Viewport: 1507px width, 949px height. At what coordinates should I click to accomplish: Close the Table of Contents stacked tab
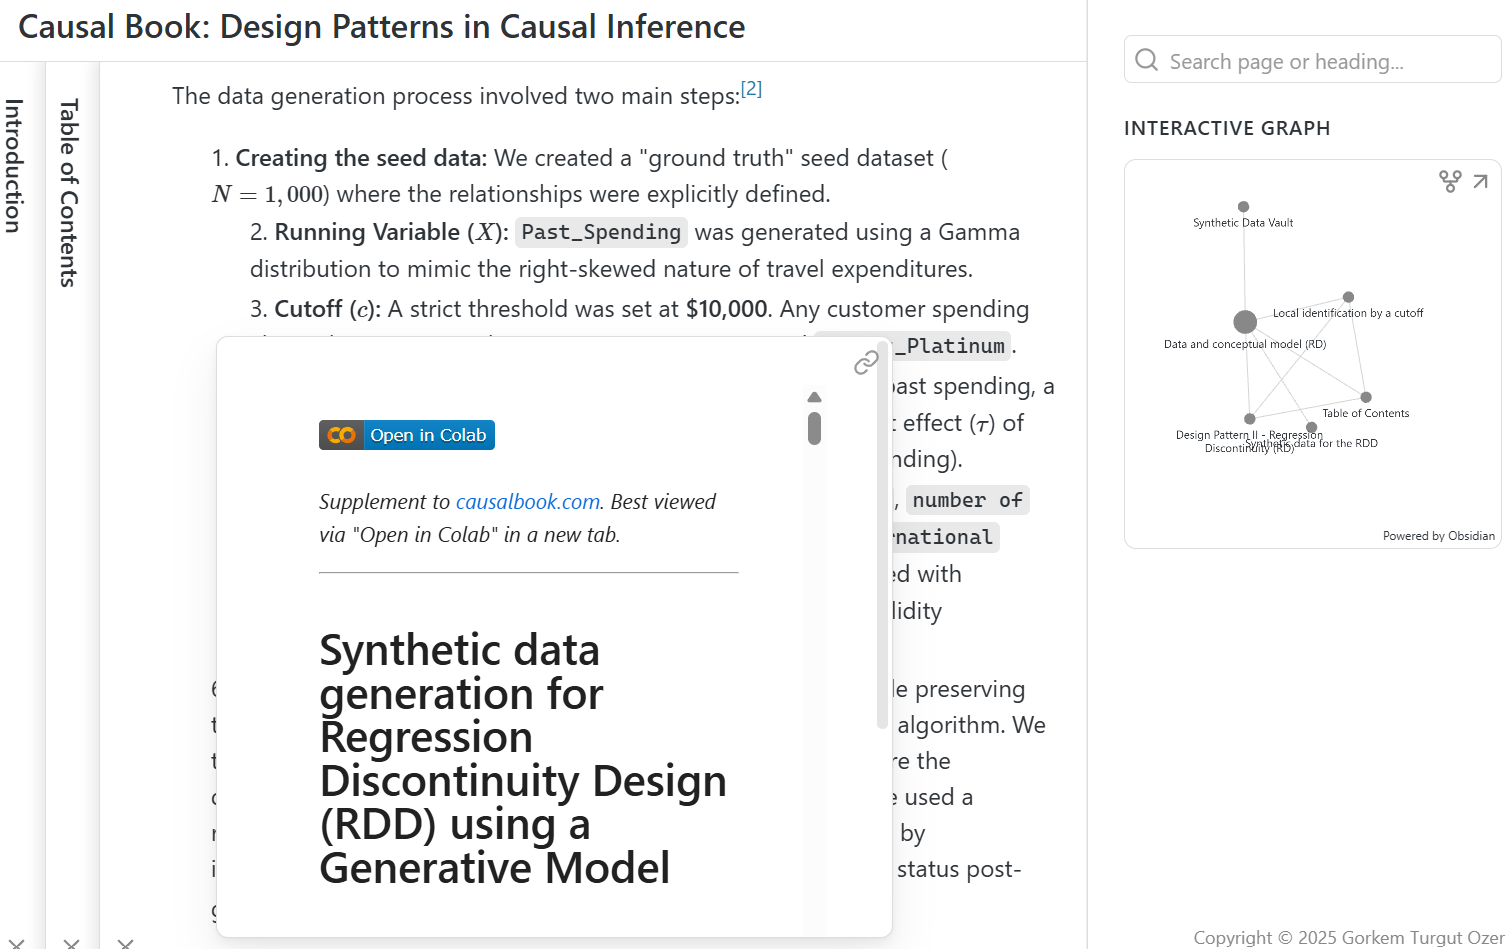[71, 942]
